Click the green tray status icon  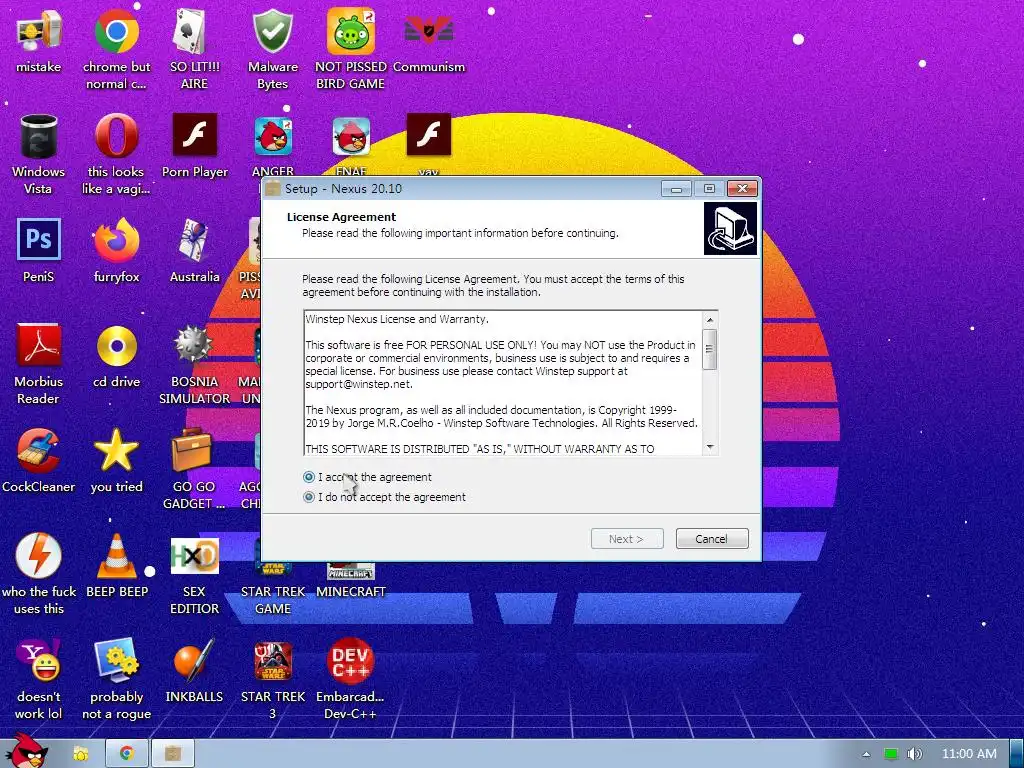point(891,754)
